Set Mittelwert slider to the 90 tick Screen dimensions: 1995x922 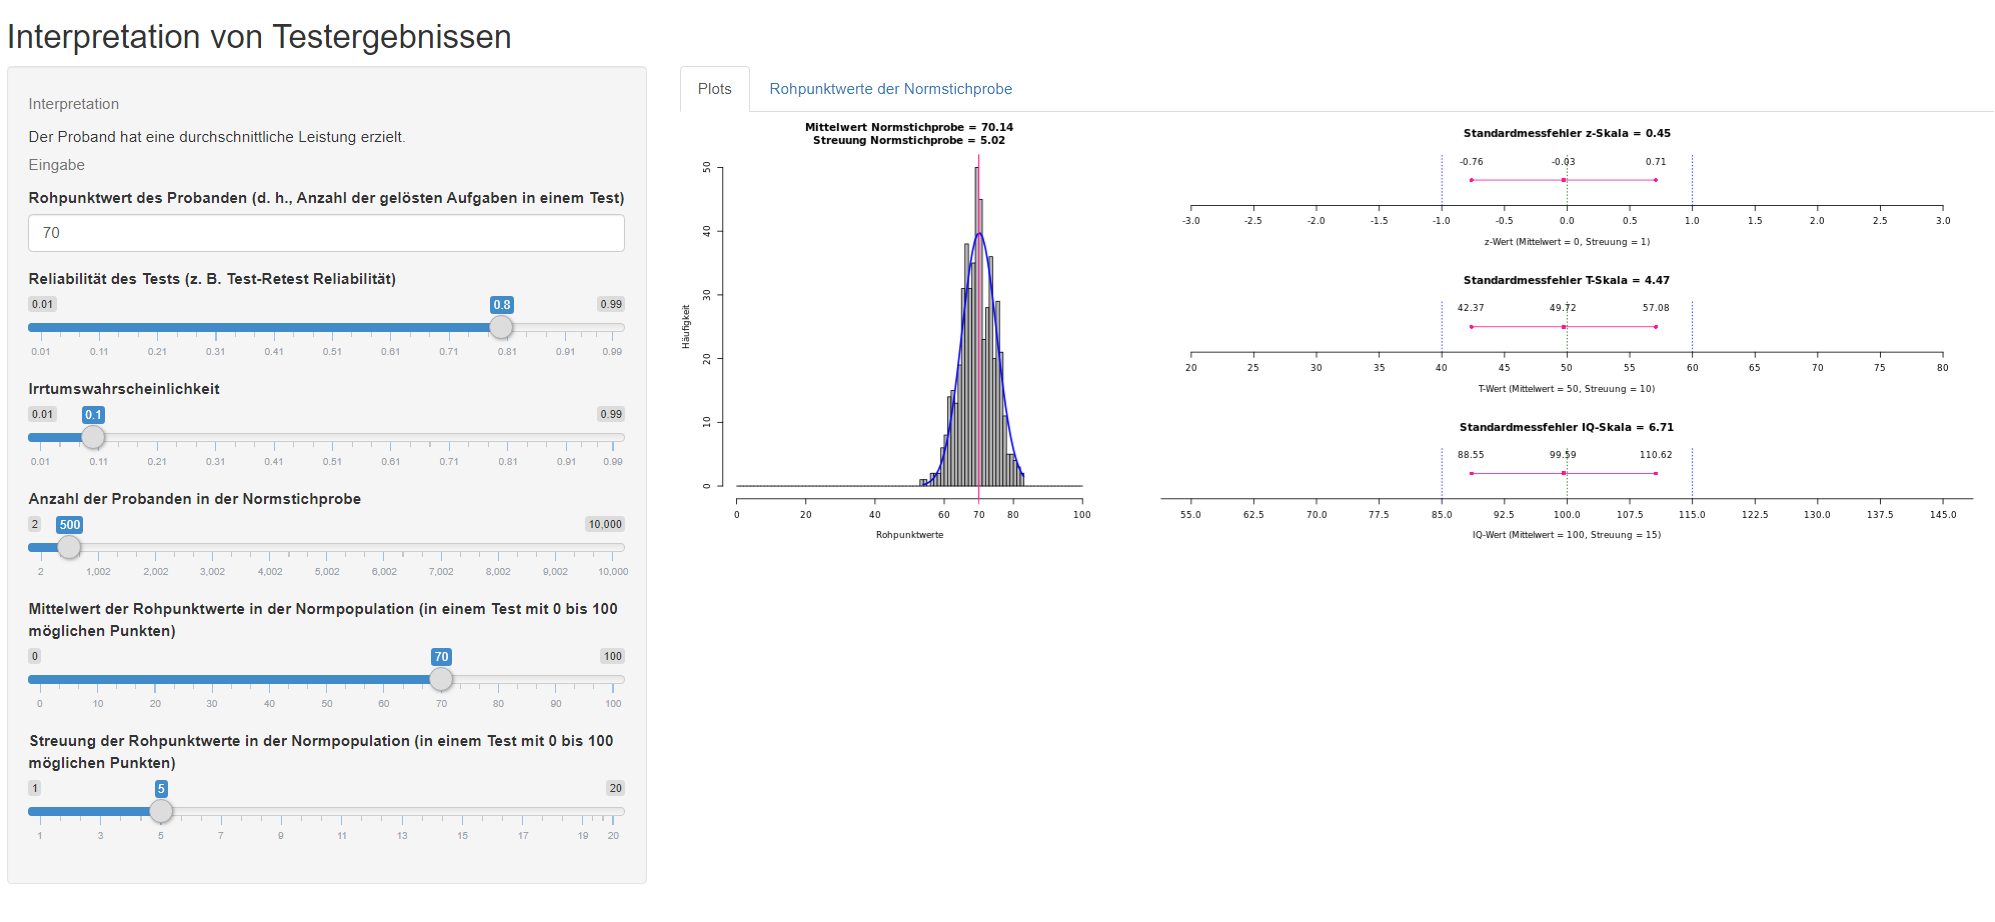point(556,680)
